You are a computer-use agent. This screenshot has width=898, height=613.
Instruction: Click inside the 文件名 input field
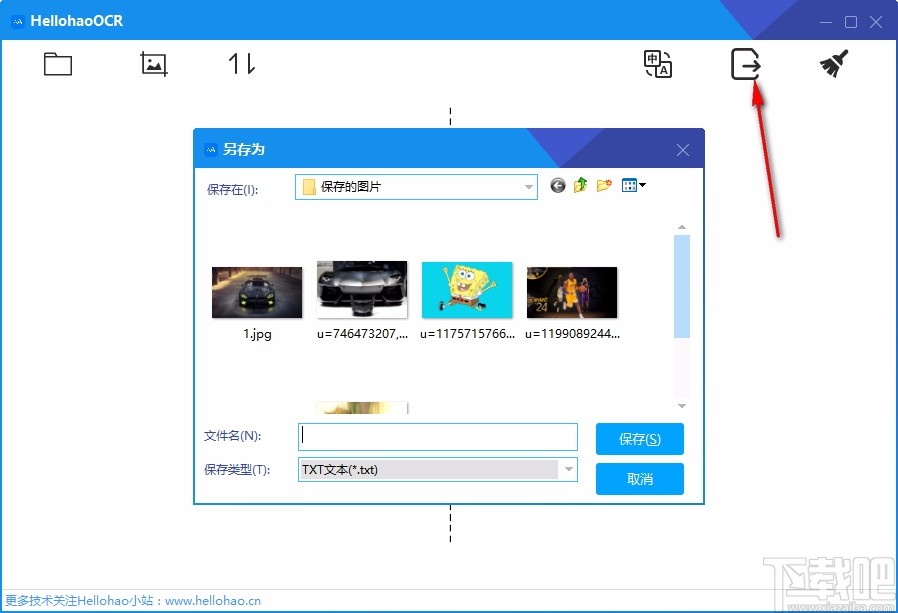click(x=437, y=437)
